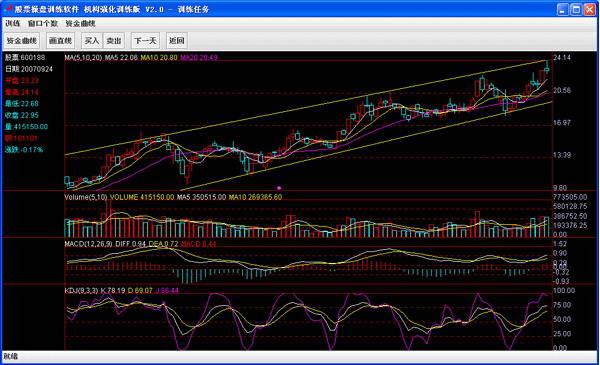Click the KDJ(9,3,3) indicator label
The image size is (600, 365).
tap(82, 291)
